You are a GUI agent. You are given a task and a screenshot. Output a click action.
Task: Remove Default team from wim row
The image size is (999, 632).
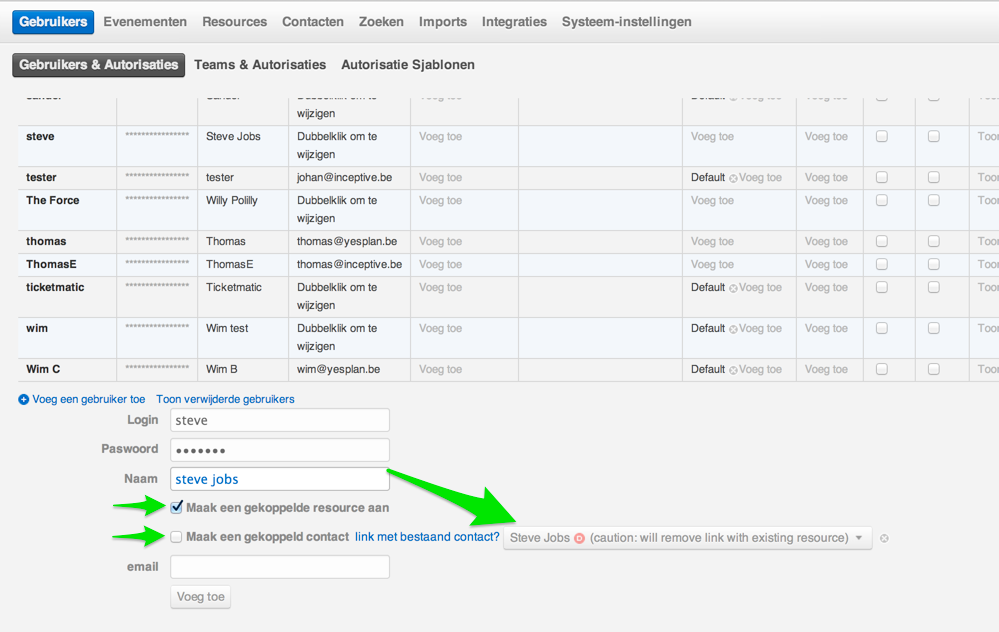click(733, 329)
